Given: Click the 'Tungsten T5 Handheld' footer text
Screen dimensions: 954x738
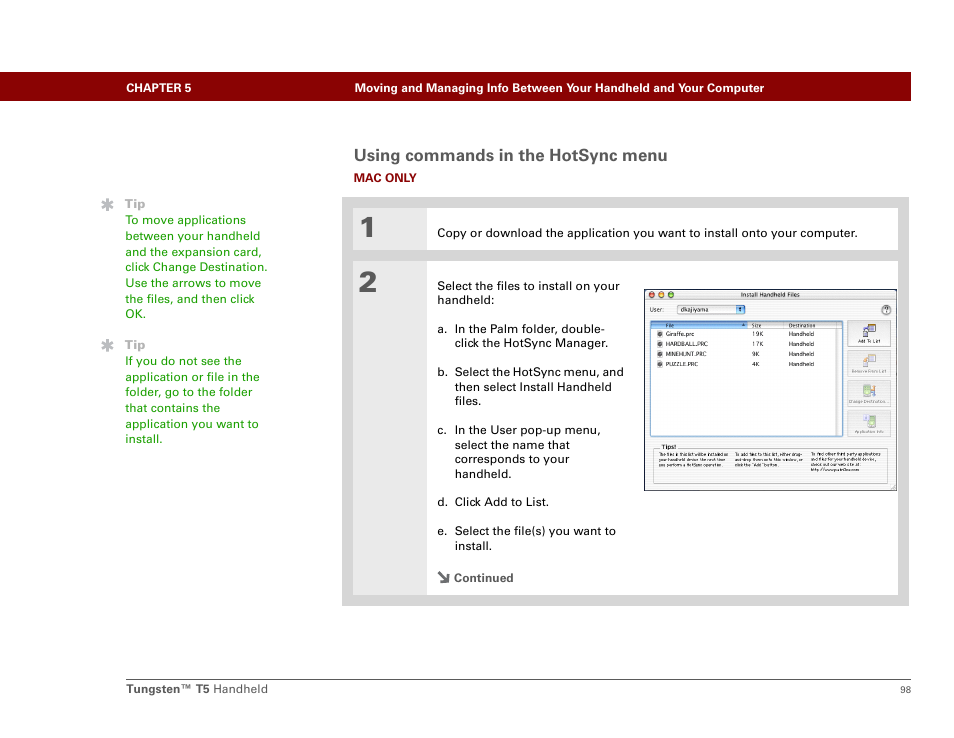Looking at the screenshot, I should point(197,689).
